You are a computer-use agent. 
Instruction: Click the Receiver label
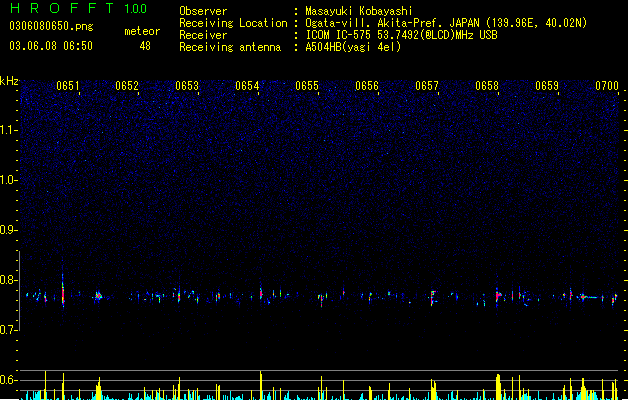203,35
